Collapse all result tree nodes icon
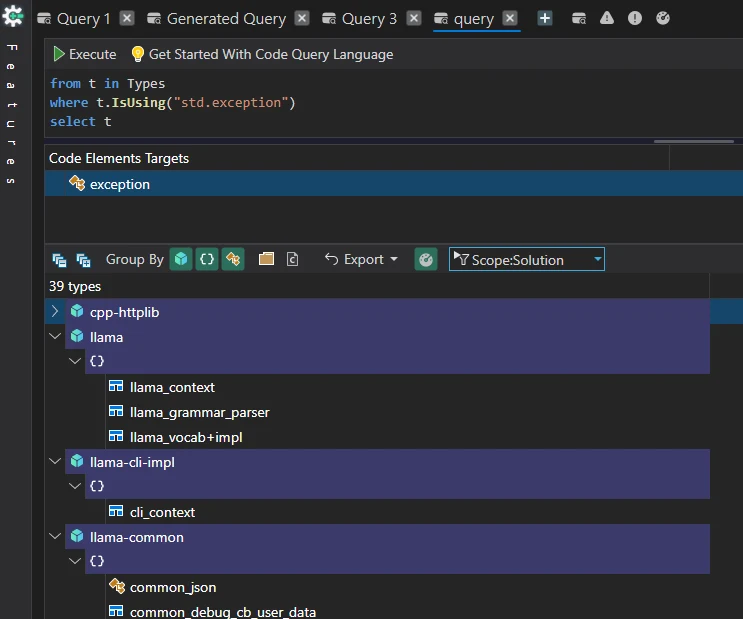The width and height of the screenshot is (743, 619). pos(59,260)
